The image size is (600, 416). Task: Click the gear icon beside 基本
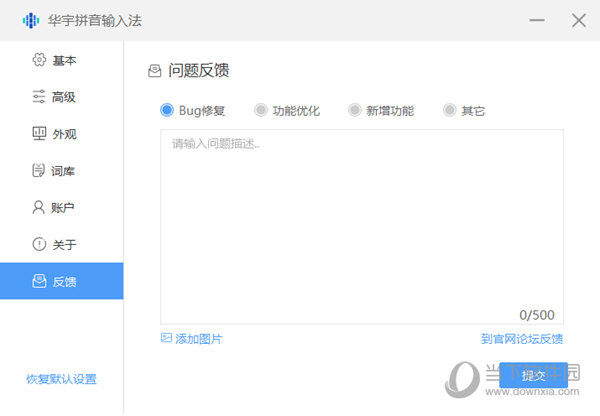tap(39, 60)
